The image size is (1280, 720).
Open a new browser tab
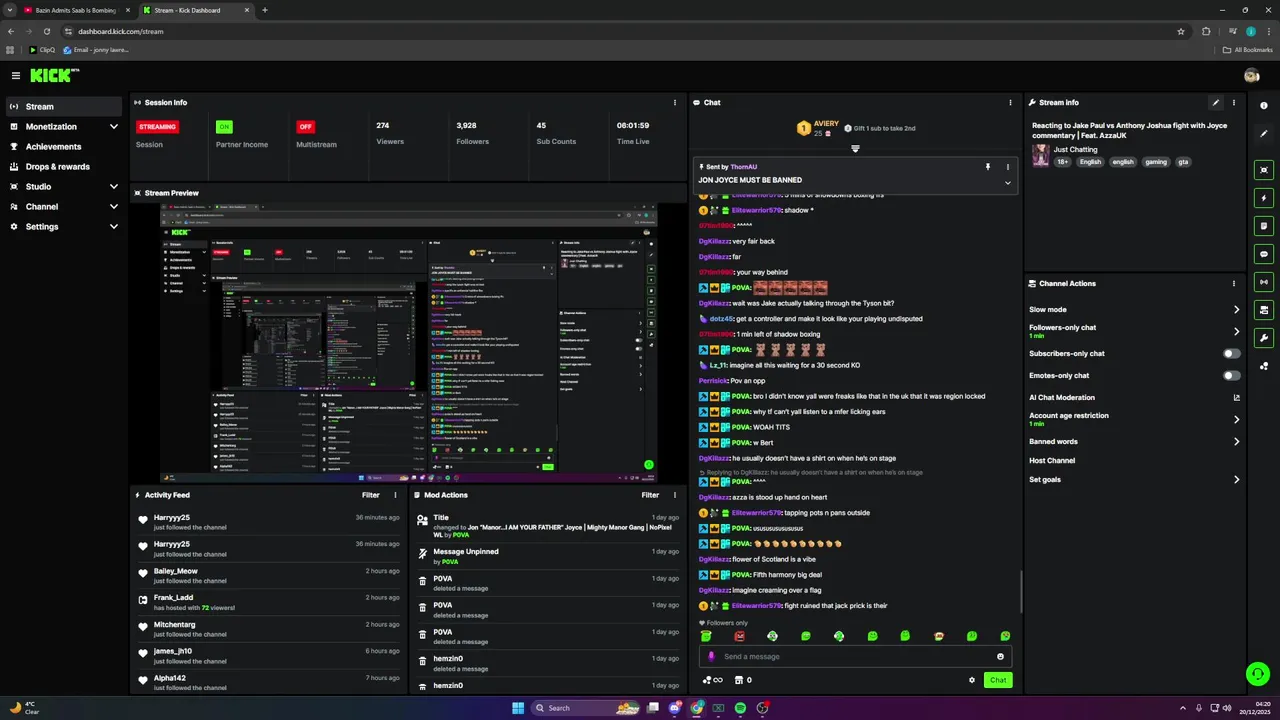pos(265,10)
